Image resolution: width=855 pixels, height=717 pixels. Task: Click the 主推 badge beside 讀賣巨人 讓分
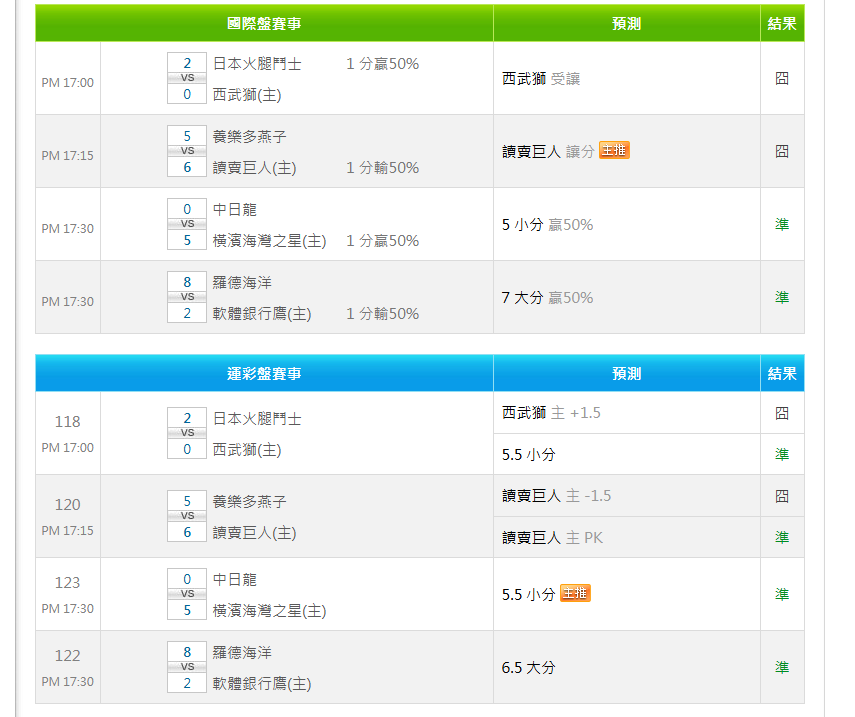(614, 150)
